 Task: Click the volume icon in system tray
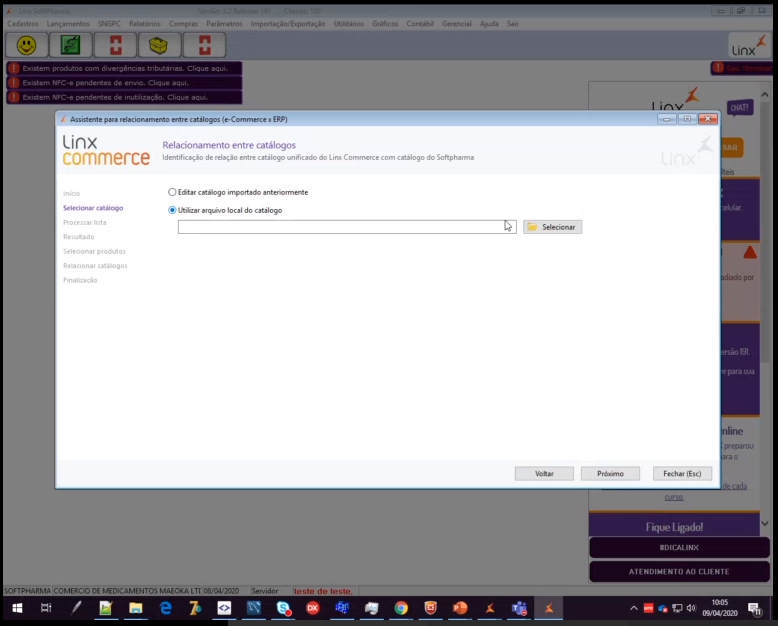click(x=691, y=608)
